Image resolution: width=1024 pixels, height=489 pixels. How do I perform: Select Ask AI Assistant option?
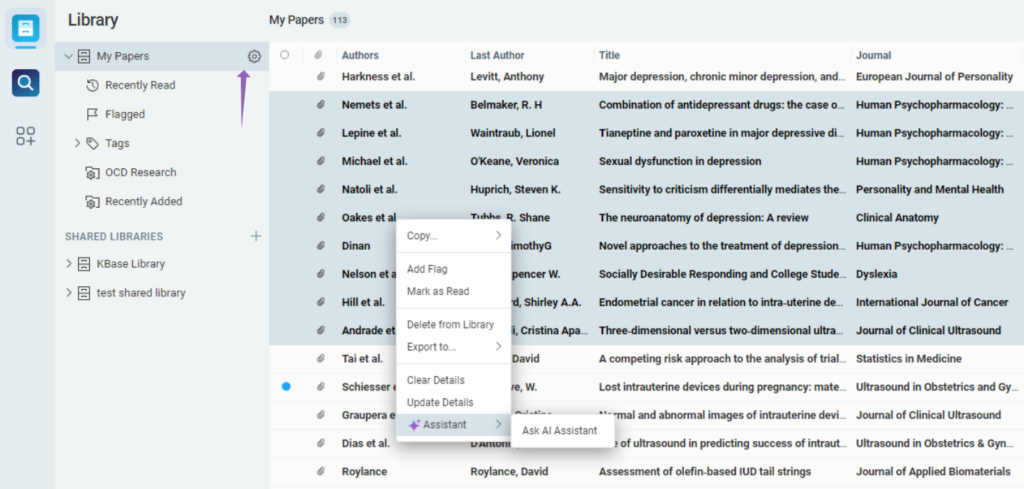[x=559, y=430]
